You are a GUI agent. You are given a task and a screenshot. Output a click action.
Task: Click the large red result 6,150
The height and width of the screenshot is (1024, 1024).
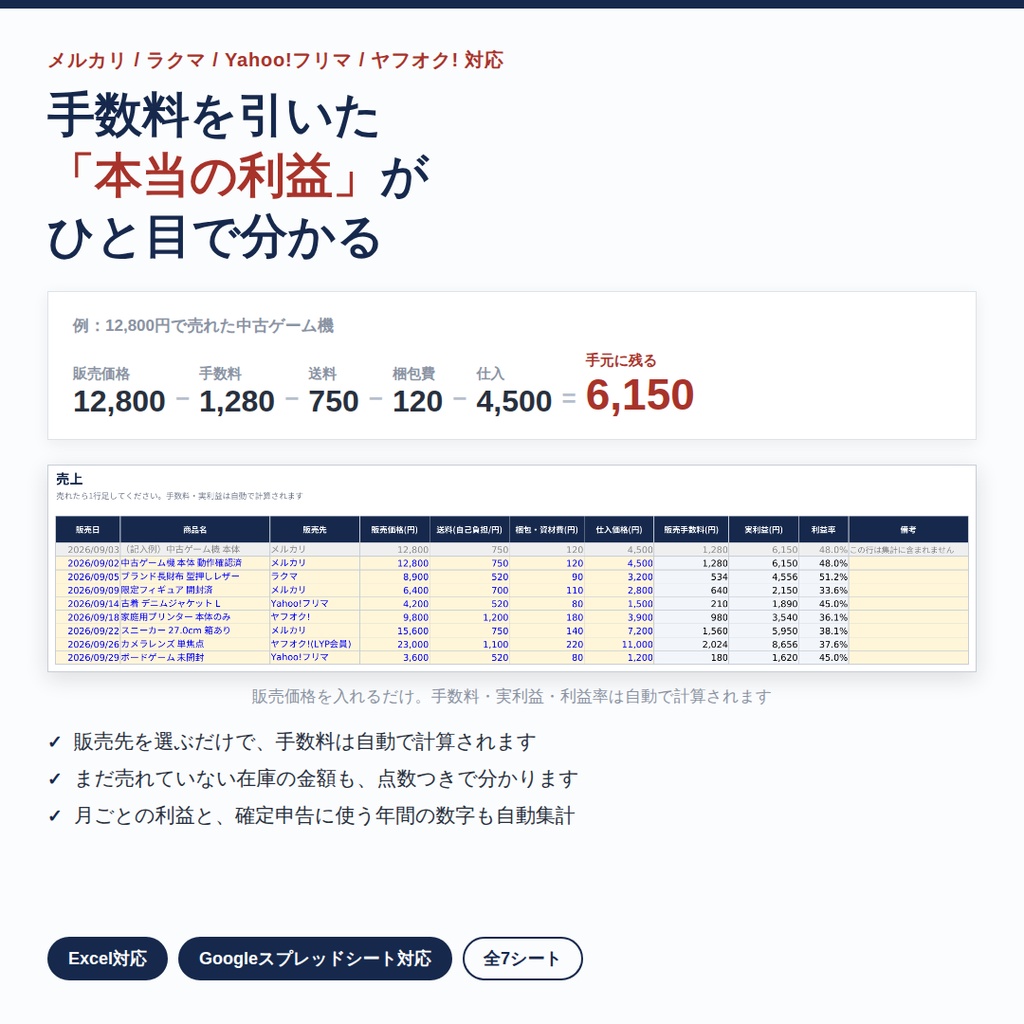tap(639, 395)
